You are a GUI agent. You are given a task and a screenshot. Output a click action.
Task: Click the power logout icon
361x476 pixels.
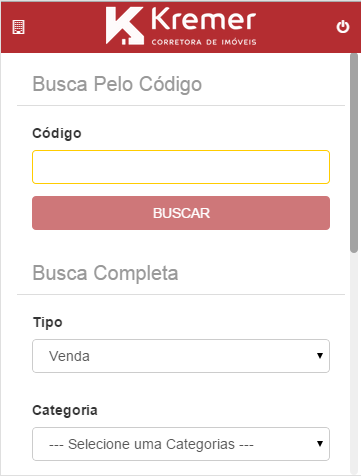pyautogui.click(x=343, y=27)
